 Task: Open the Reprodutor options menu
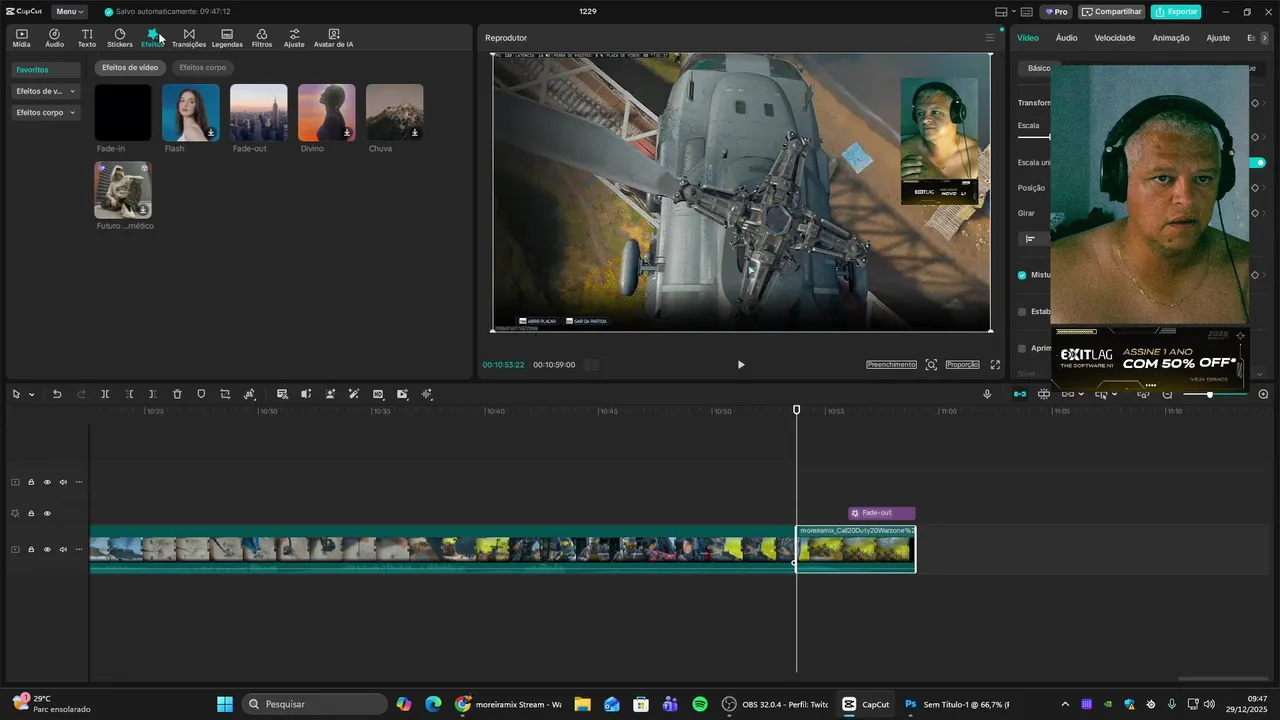click(990, 38)
